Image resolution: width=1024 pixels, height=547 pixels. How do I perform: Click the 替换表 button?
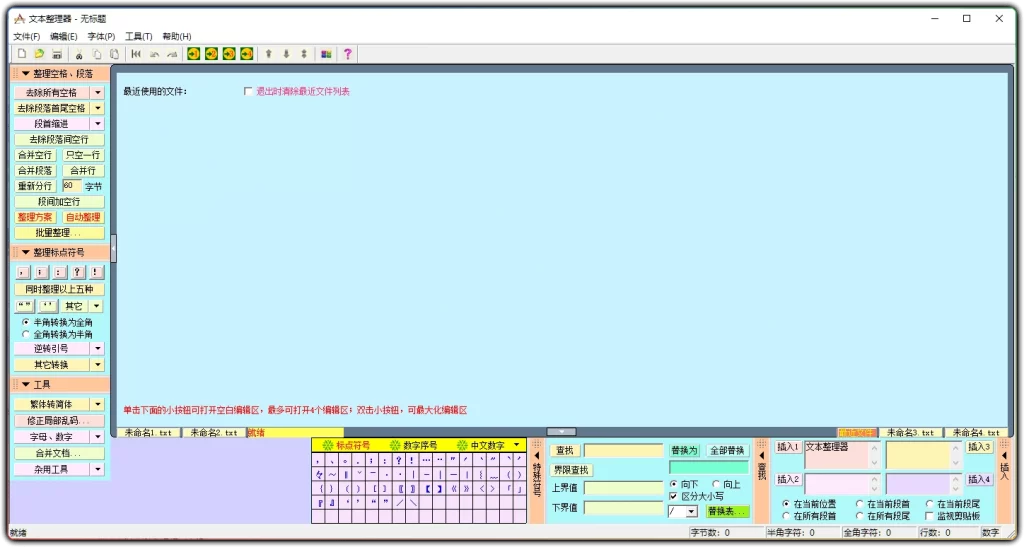[726, 511]
